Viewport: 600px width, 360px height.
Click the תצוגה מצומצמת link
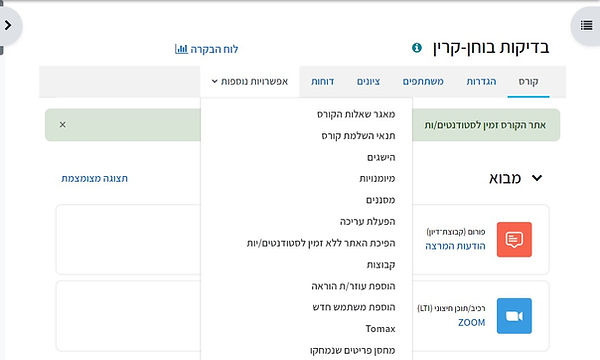pos(95,178)
